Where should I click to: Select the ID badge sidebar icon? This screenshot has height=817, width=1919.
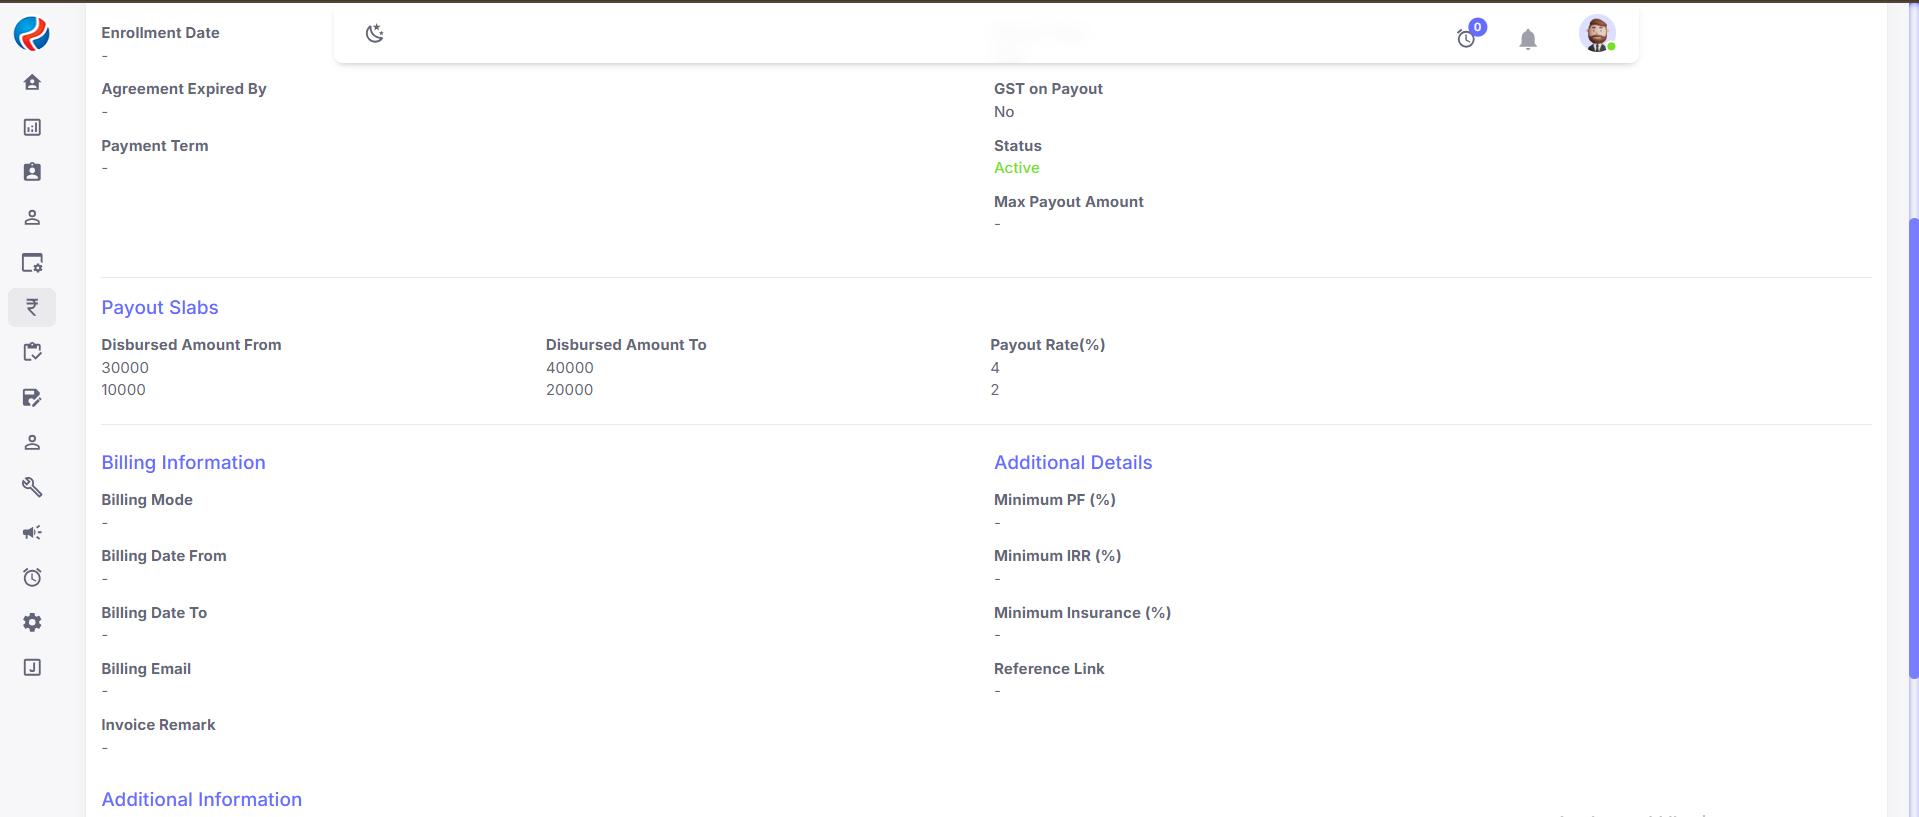click(32, 172)
